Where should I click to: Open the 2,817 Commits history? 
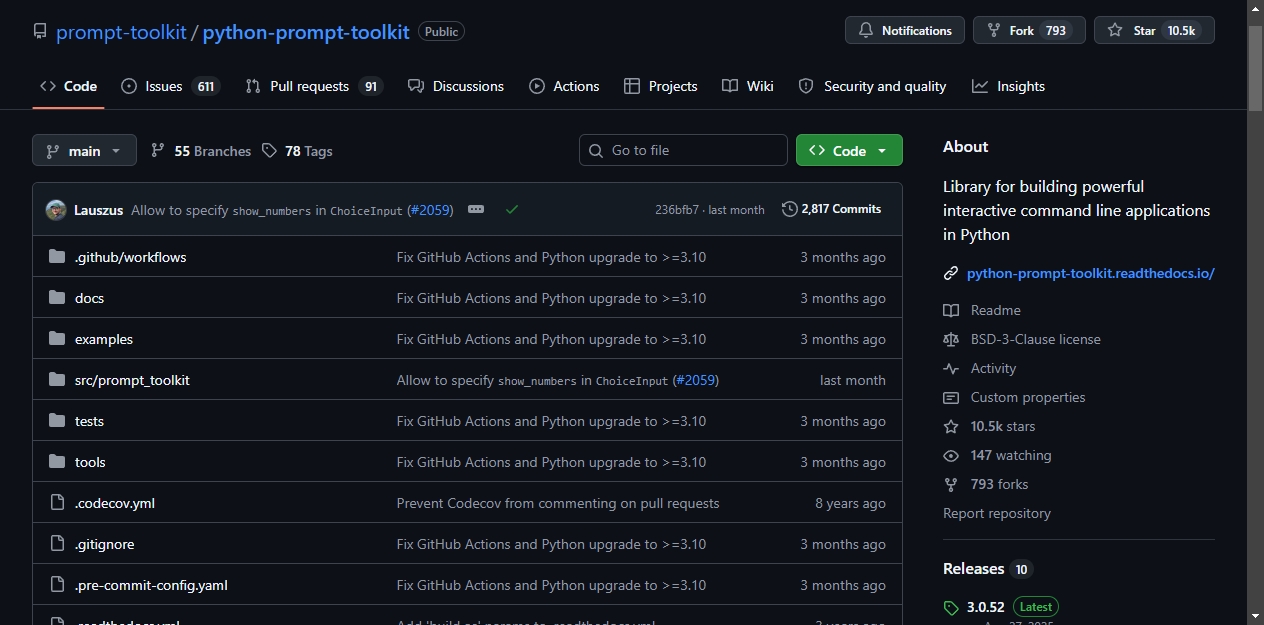tap(832, 209)
